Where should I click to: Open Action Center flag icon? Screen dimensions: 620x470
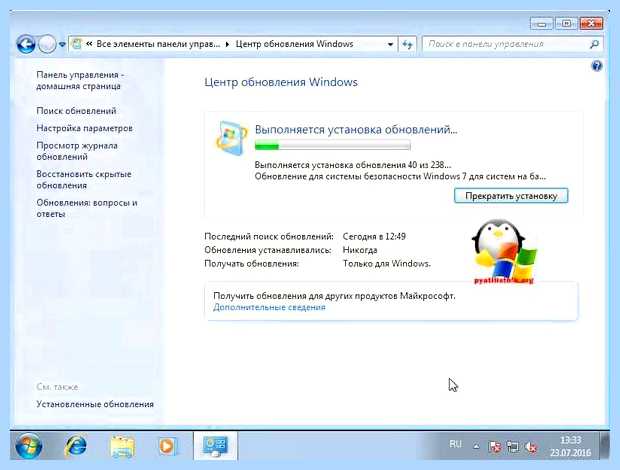[x=494, y=447]
